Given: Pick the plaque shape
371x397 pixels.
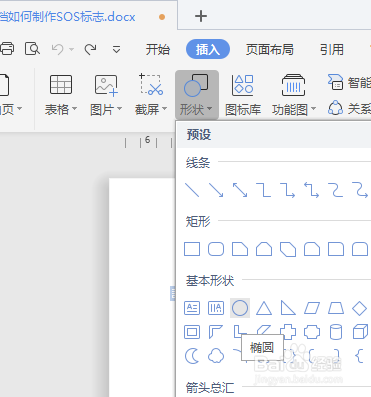Looking at the screenshot, I should [x=312, y=332].
